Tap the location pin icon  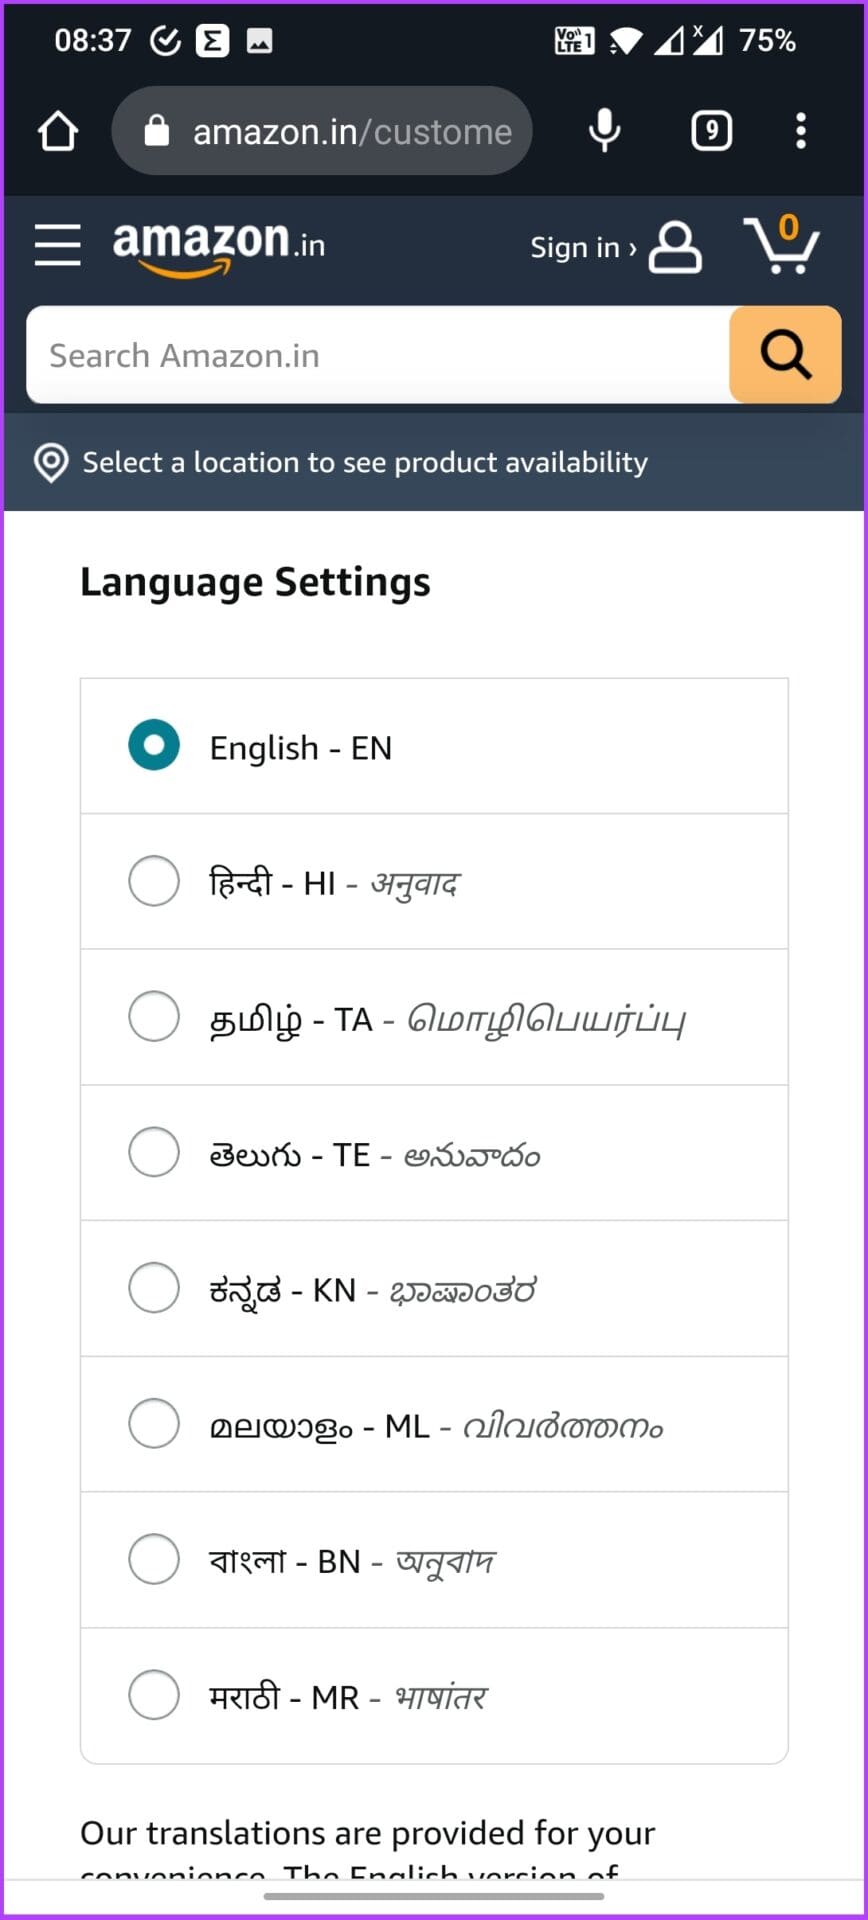pyautogui.click(x=49, y=462)
